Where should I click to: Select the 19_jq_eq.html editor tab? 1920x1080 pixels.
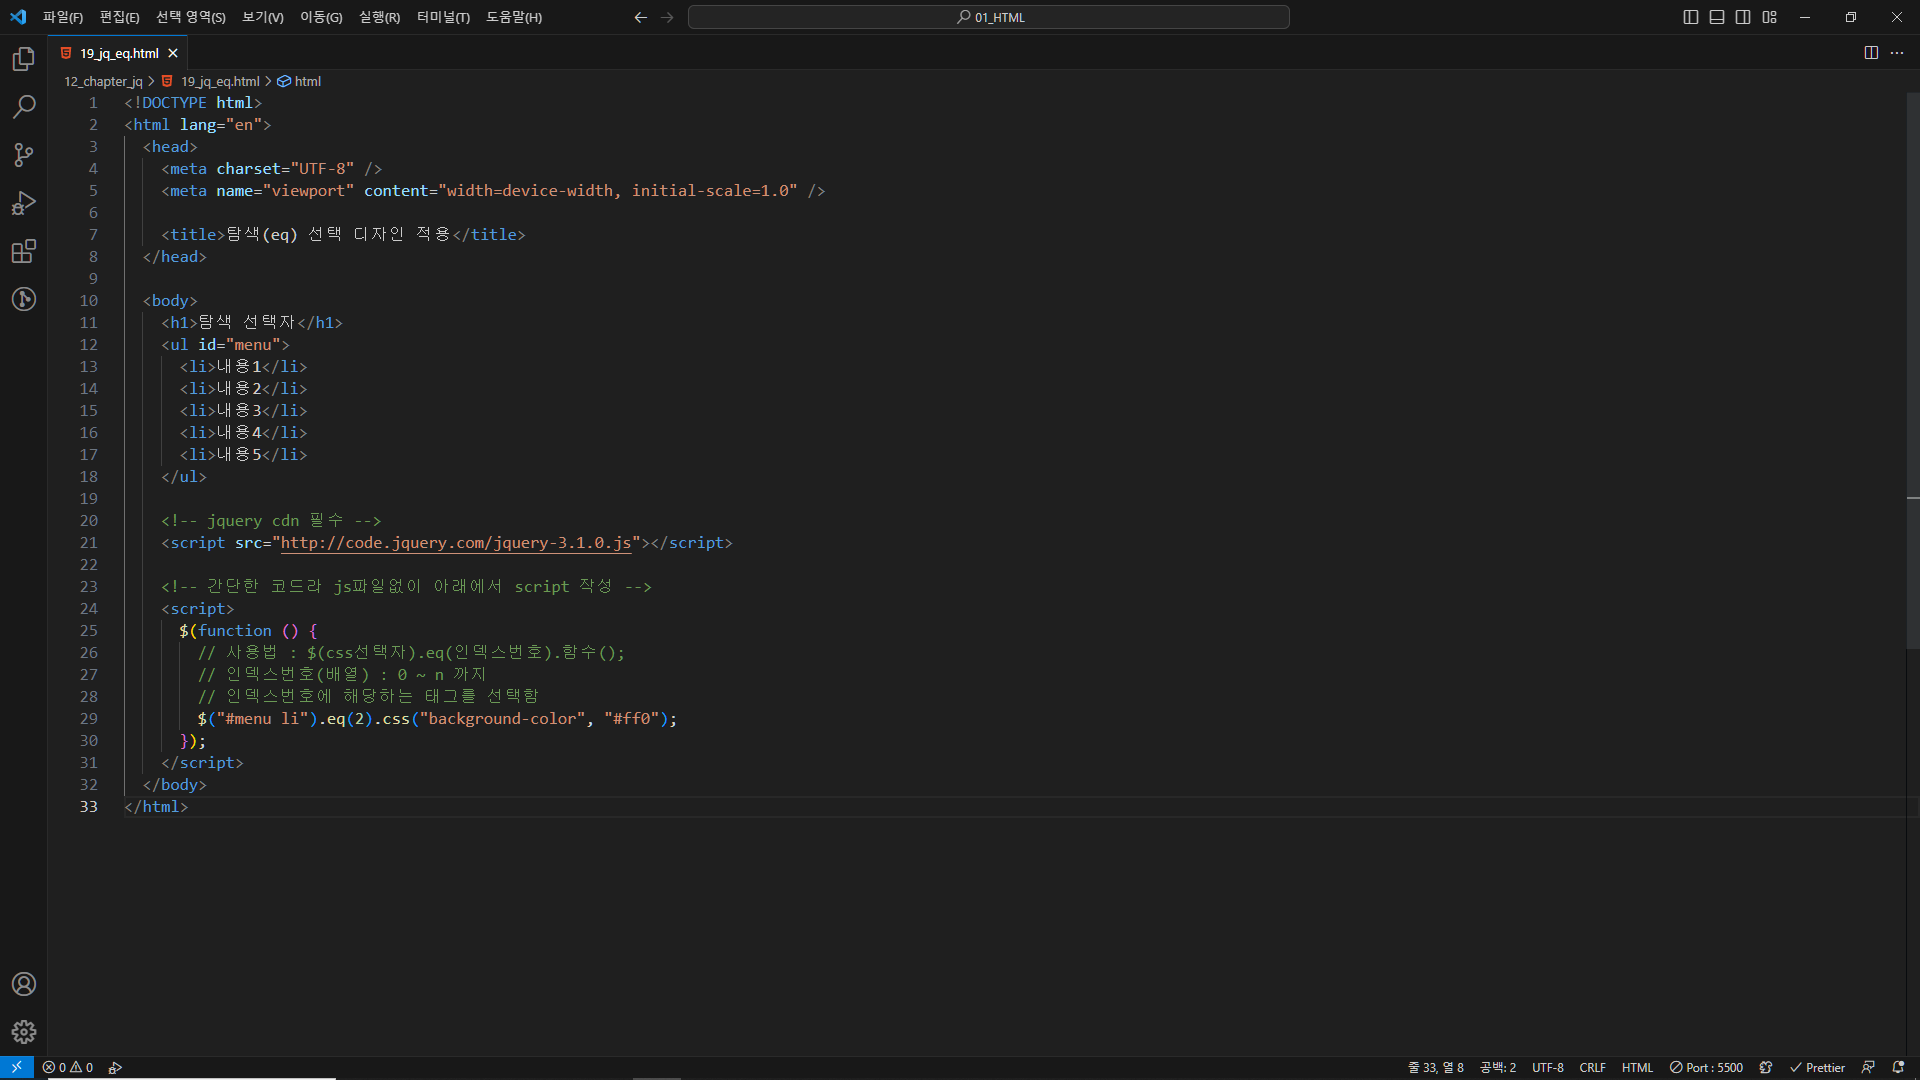(119, 53)
